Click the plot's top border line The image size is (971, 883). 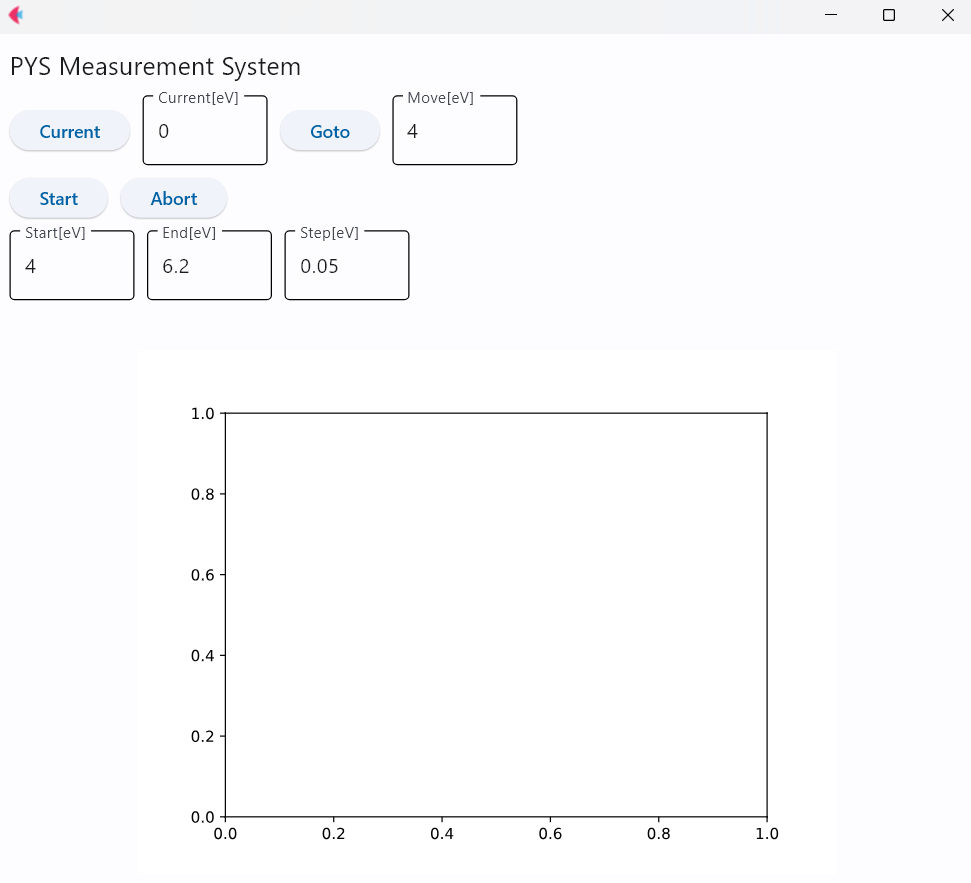(496, 413)
